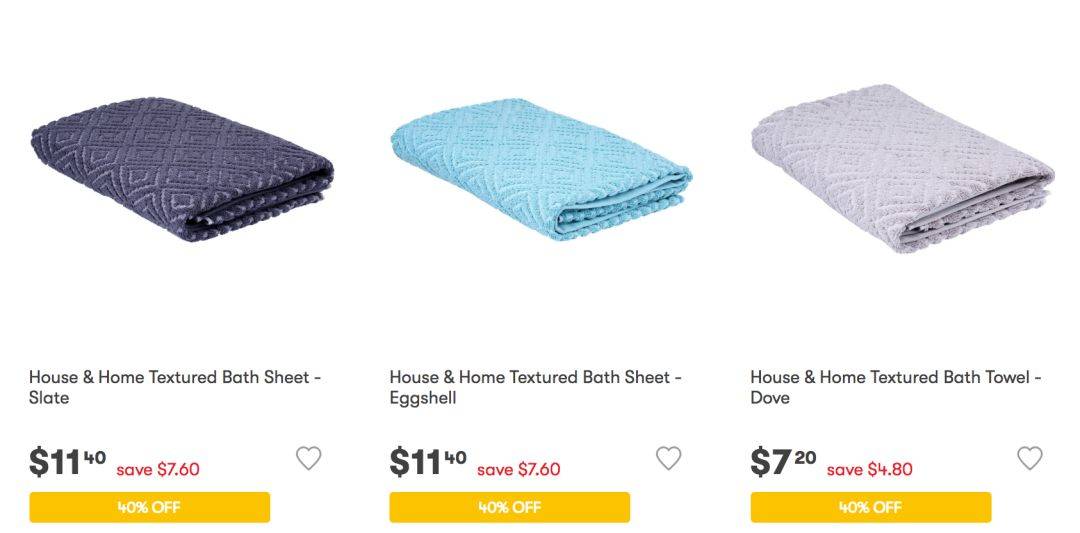Click the 40% OFF badge under Slate sheet
Image resolution: width=1080 pixels, height=533 pixels.
coord(149,508)
